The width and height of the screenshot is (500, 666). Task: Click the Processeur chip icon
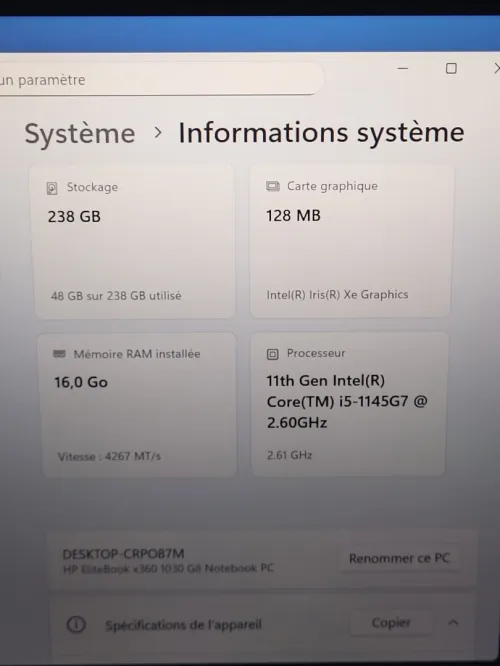point(273,354)
